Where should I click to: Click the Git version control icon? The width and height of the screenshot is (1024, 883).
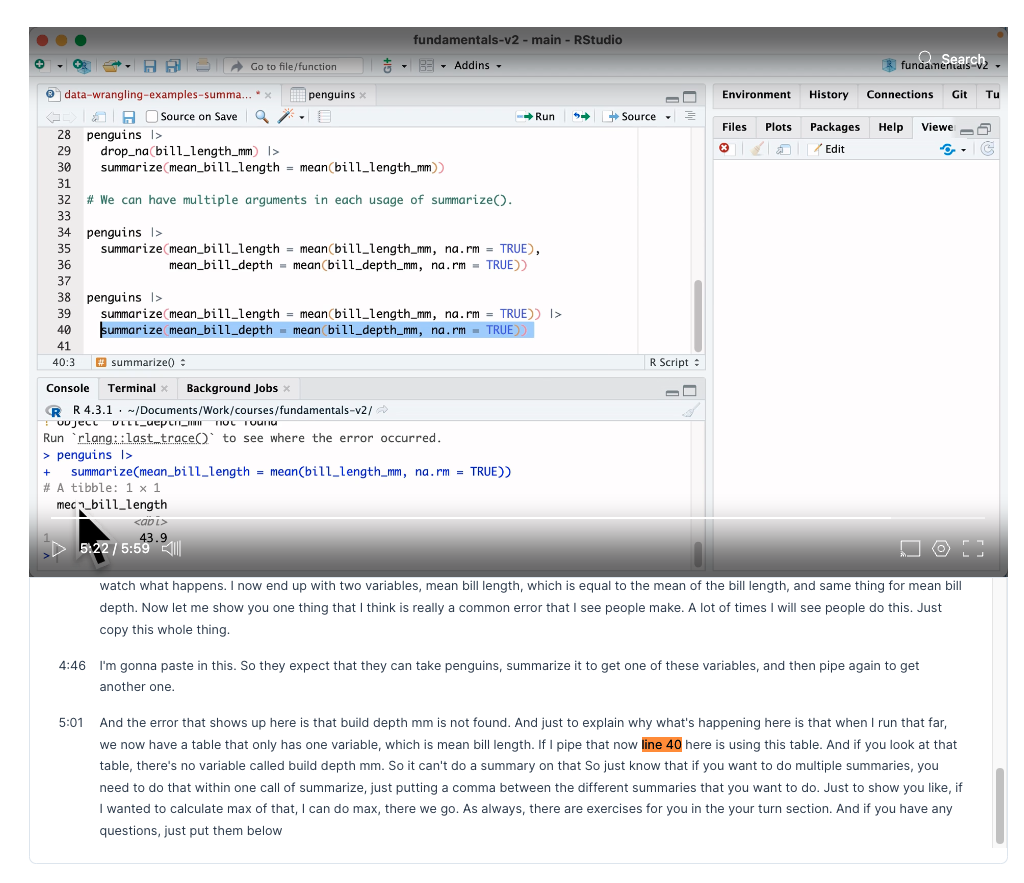(x=387, y=65)
